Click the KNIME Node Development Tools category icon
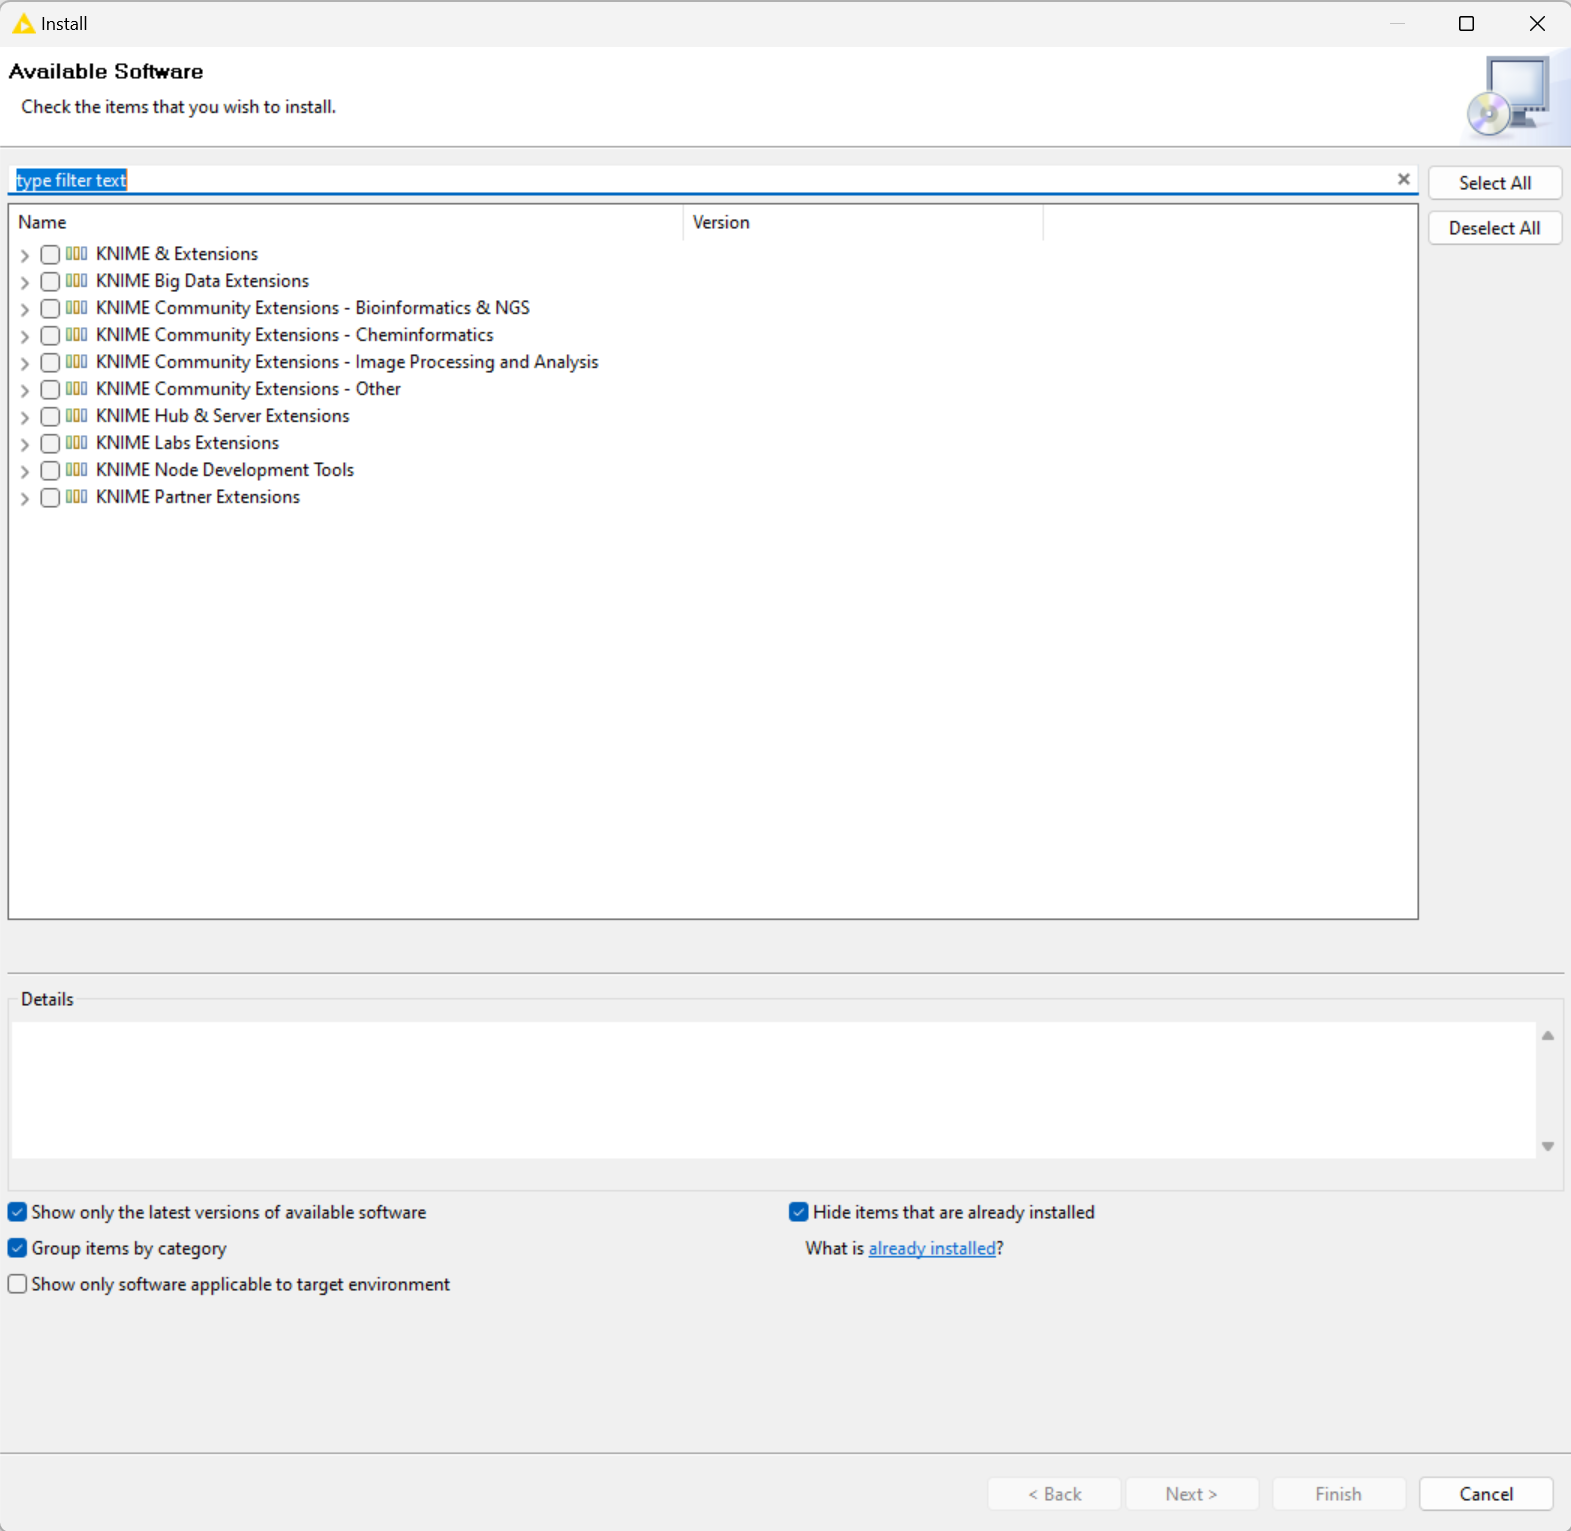 (x=76, y=470)
